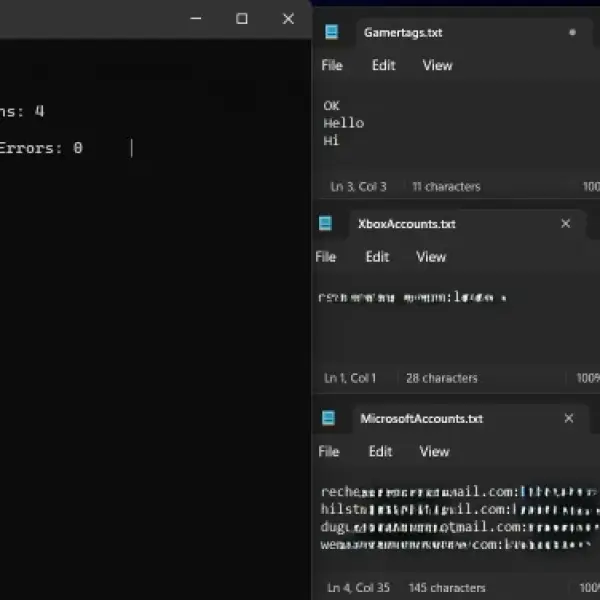Click the account line in XboxAccounts.txt
The height and width of the screenshot is (600, 600).
412,297
